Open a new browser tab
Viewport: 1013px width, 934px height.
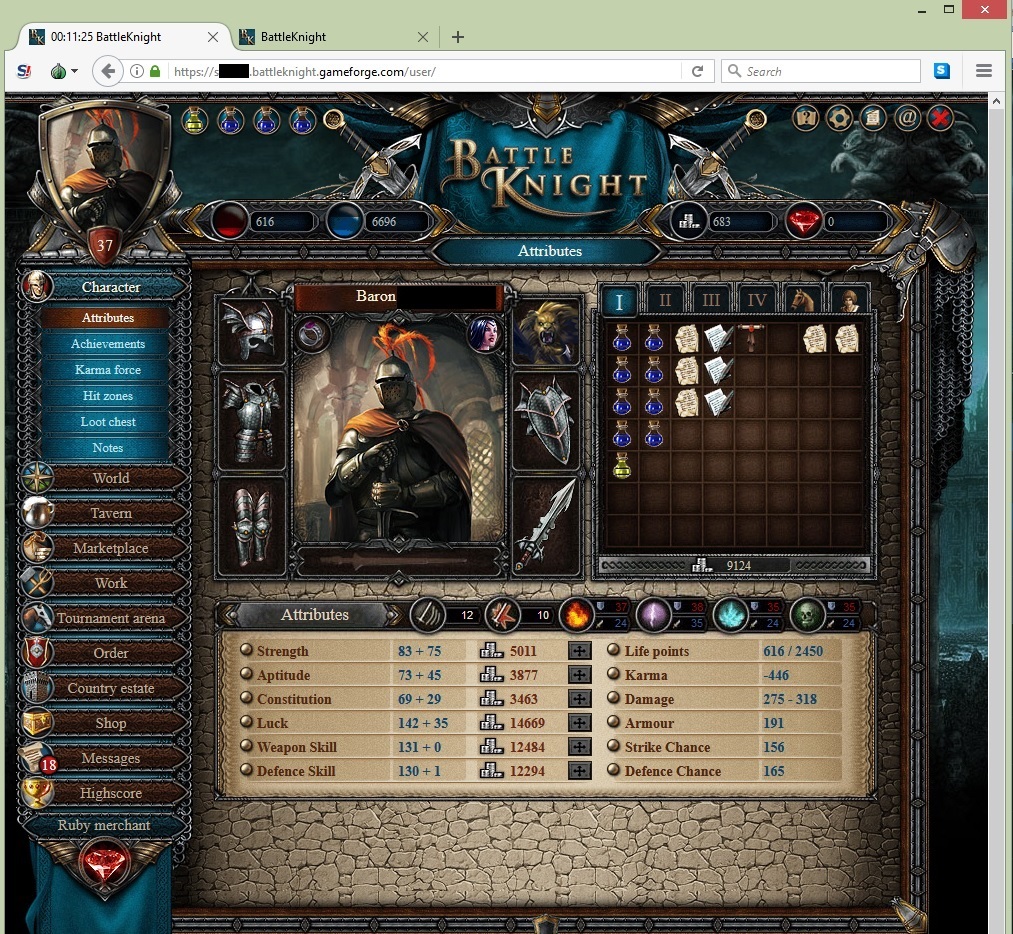[458, 37]
